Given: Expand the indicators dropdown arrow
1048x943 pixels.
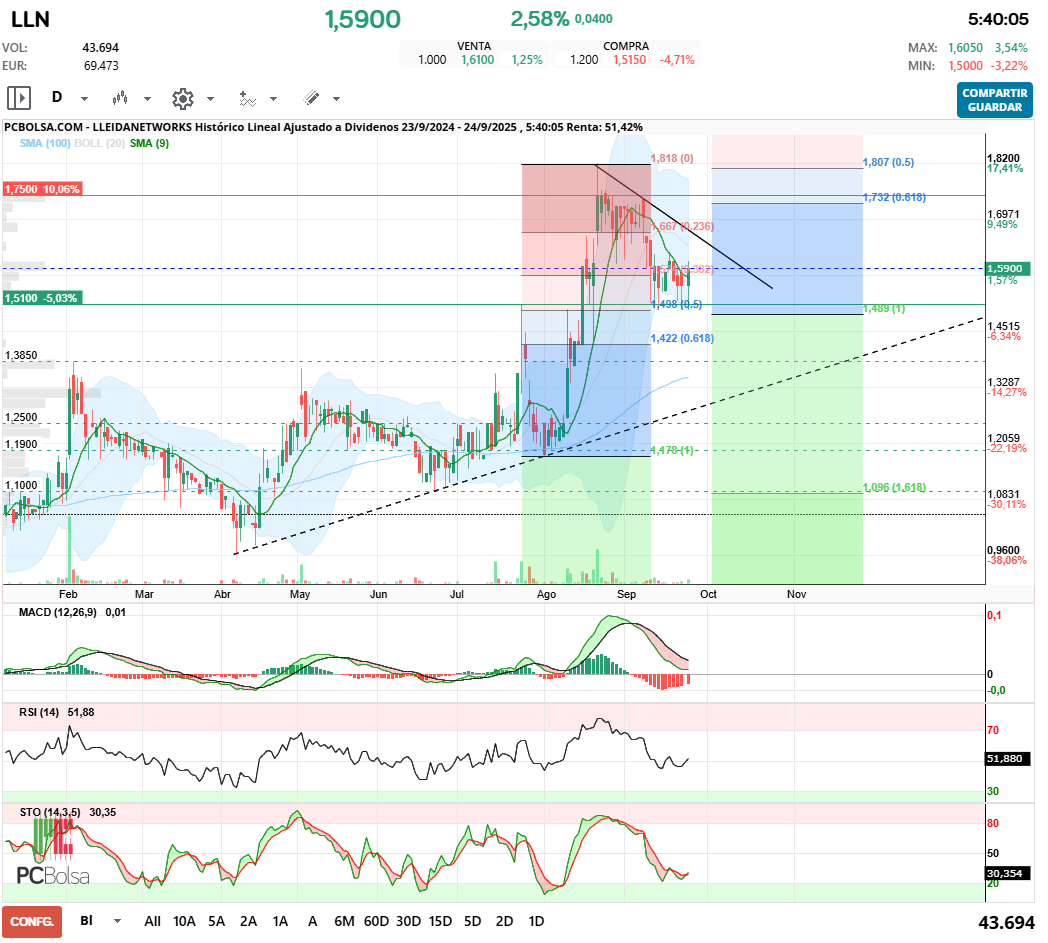Looking at the screenshot, I should pyautogui.click(x=273, y=99).
